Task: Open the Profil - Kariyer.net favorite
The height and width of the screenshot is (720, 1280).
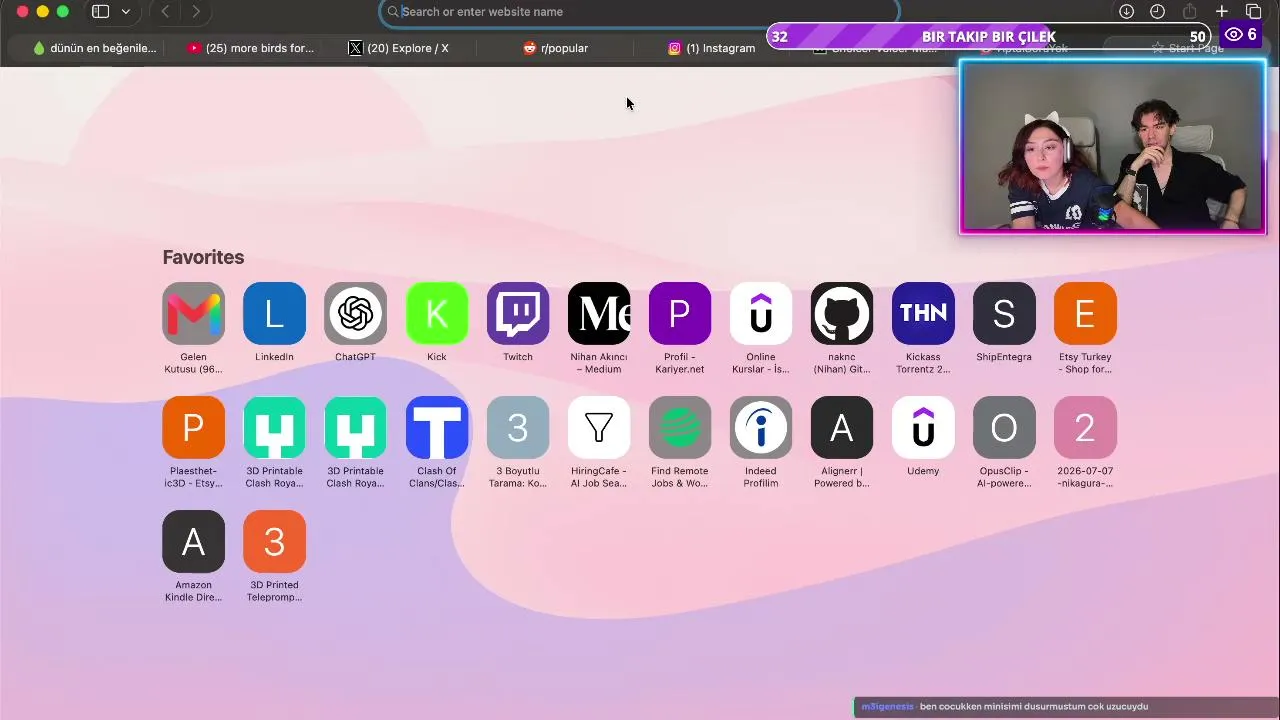Action: pyautogui.click(x=680, y=314)
